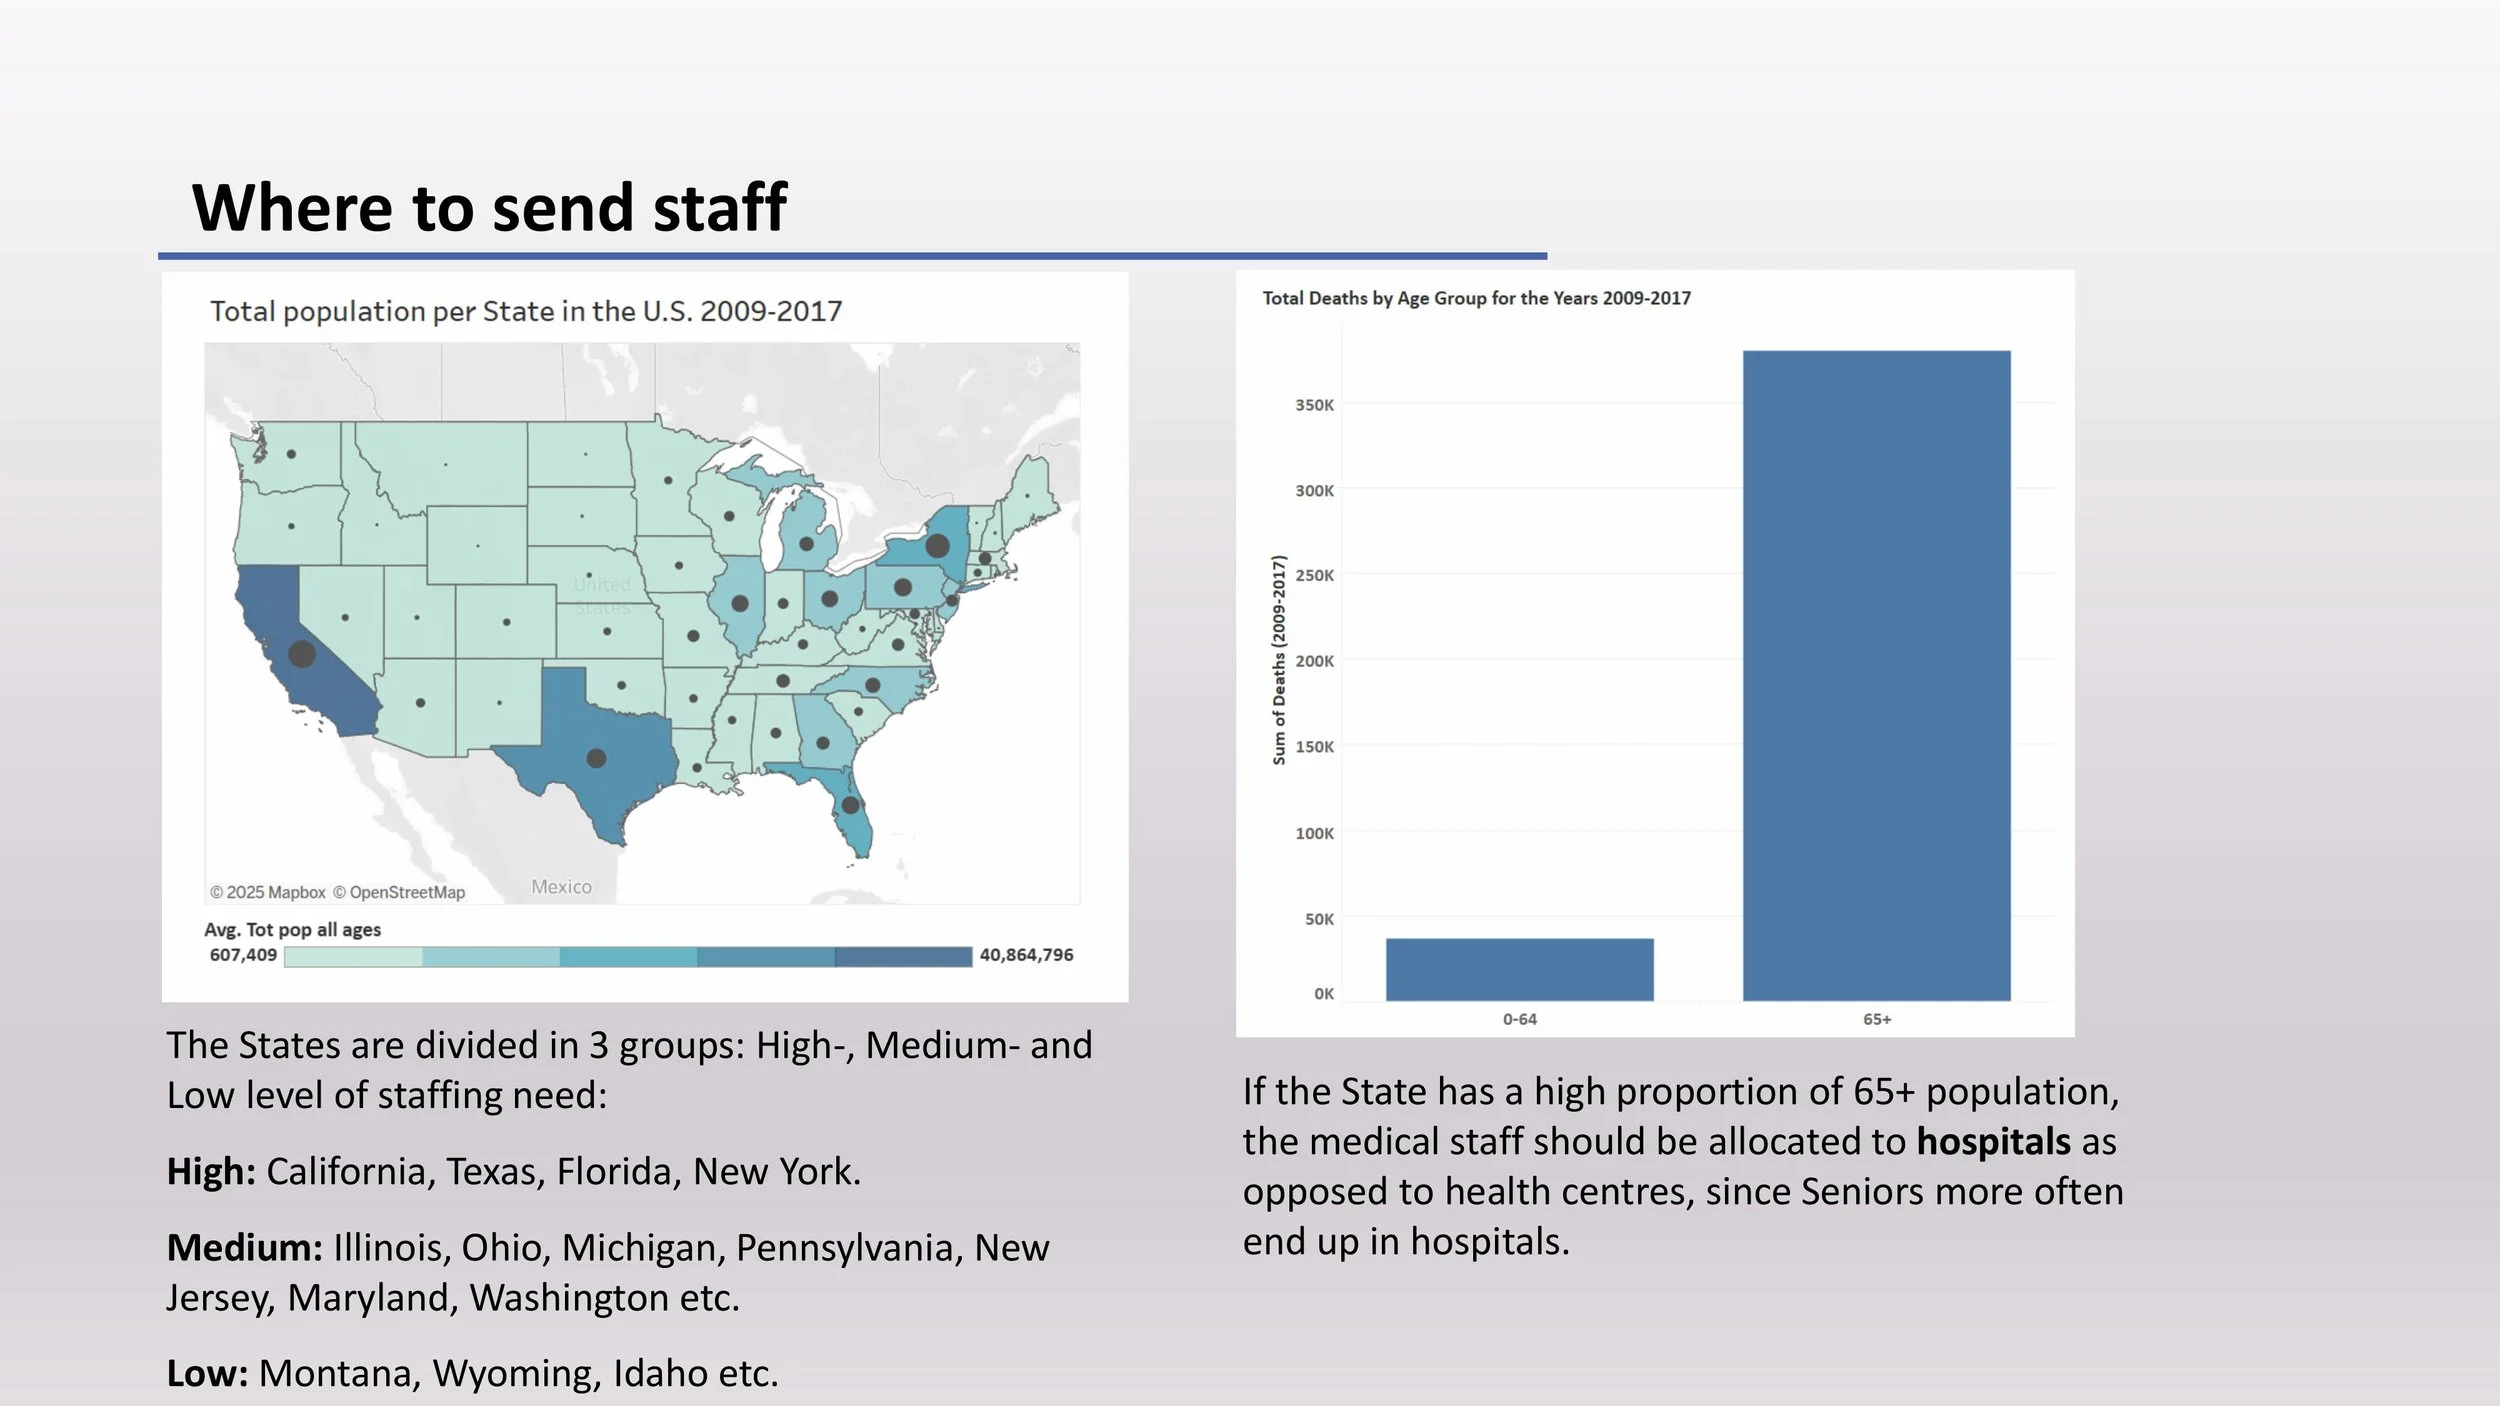Click the dot marker on Washington state
Screen dimensions: 2500x1406
pos(291,454)
